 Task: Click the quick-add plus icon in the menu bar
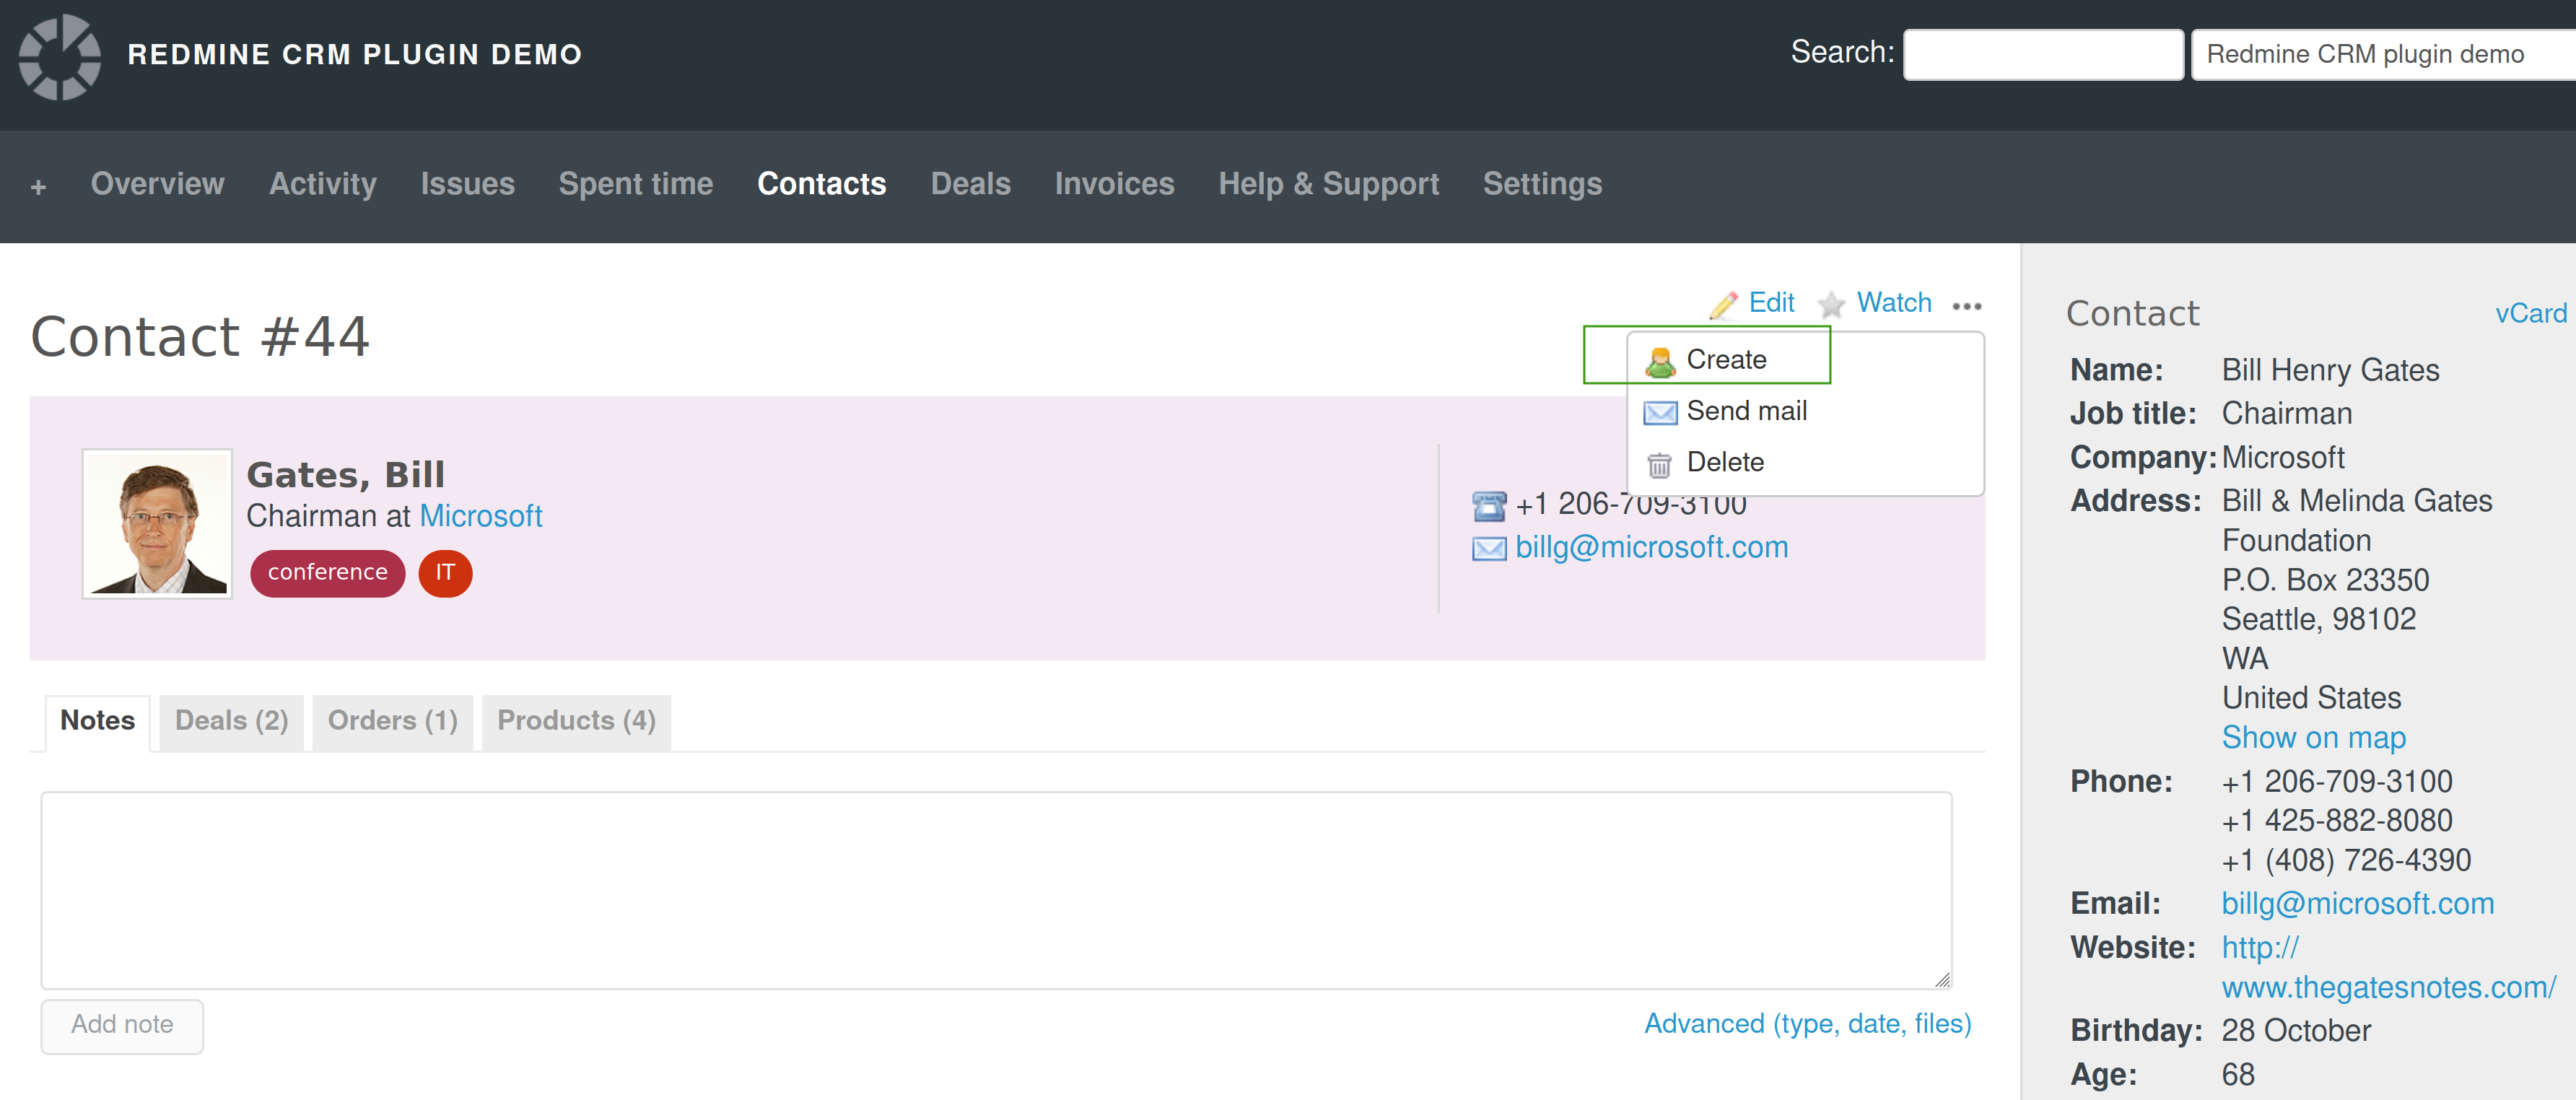[x=39, y=186]
